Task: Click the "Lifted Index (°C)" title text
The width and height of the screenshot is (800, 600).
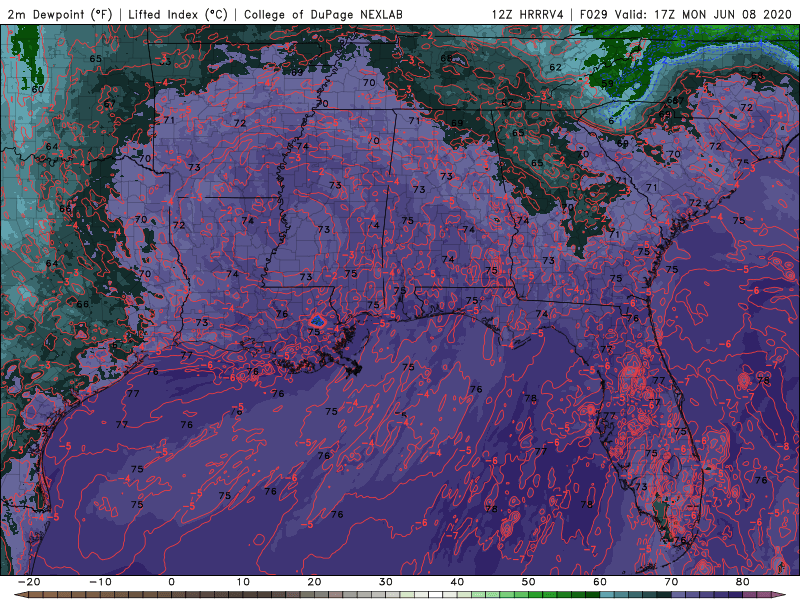Action: click(x=178, y=14)
